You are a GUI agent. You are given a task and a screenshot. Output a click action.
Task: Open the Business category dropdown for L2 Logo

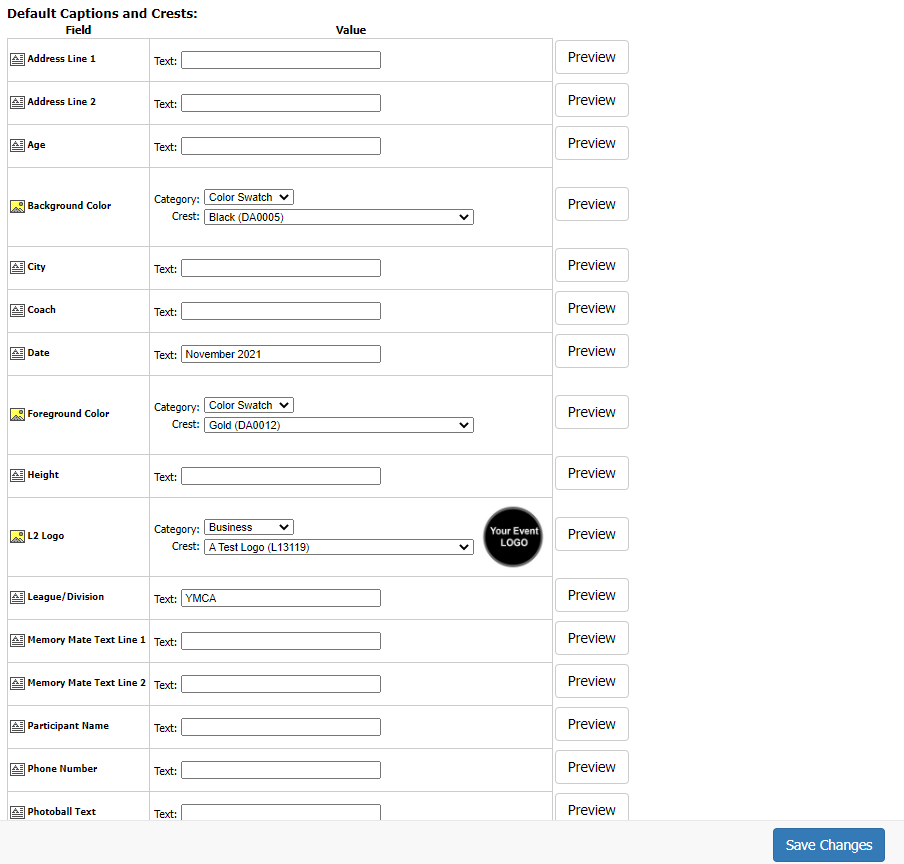point(248,527)
